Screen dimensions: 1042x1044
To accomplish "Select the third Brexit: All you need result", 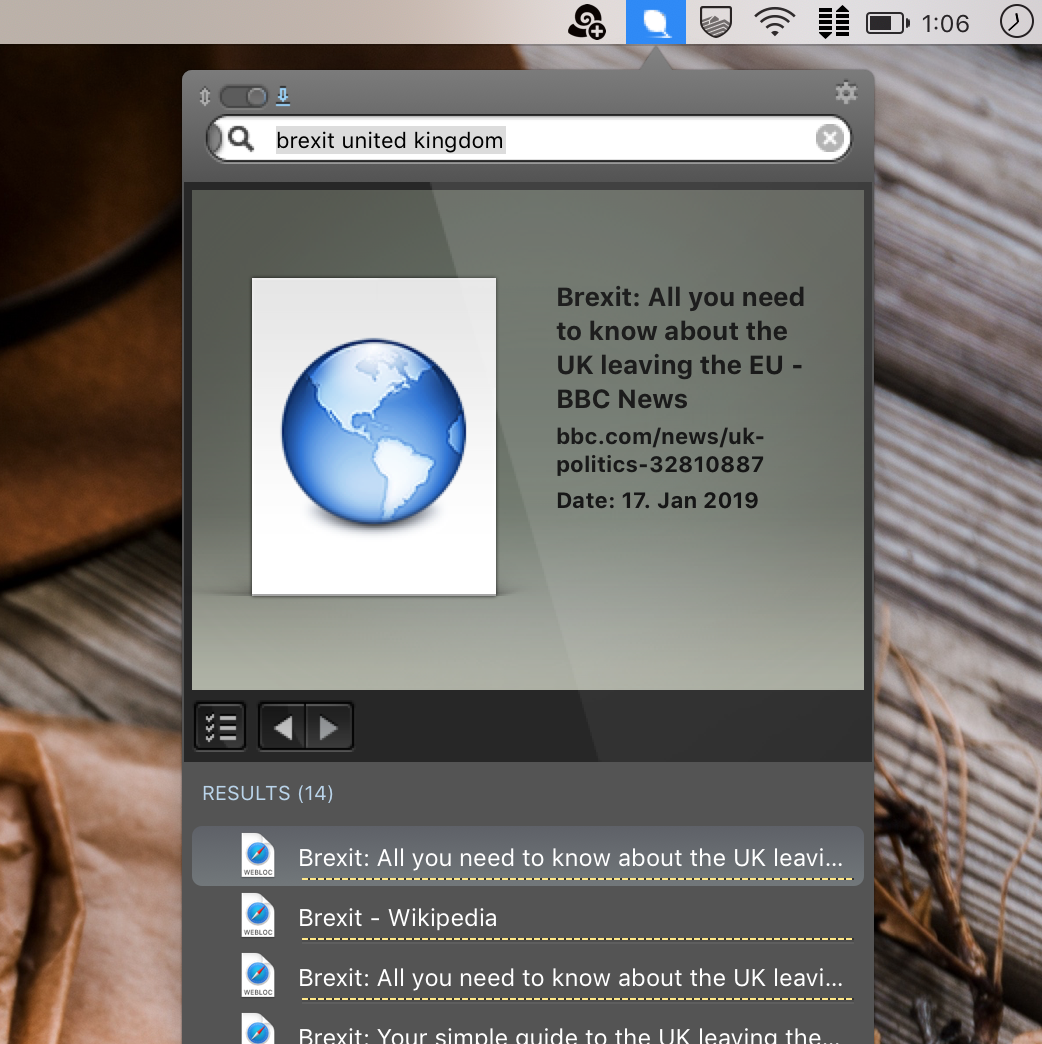I will 527,977.
